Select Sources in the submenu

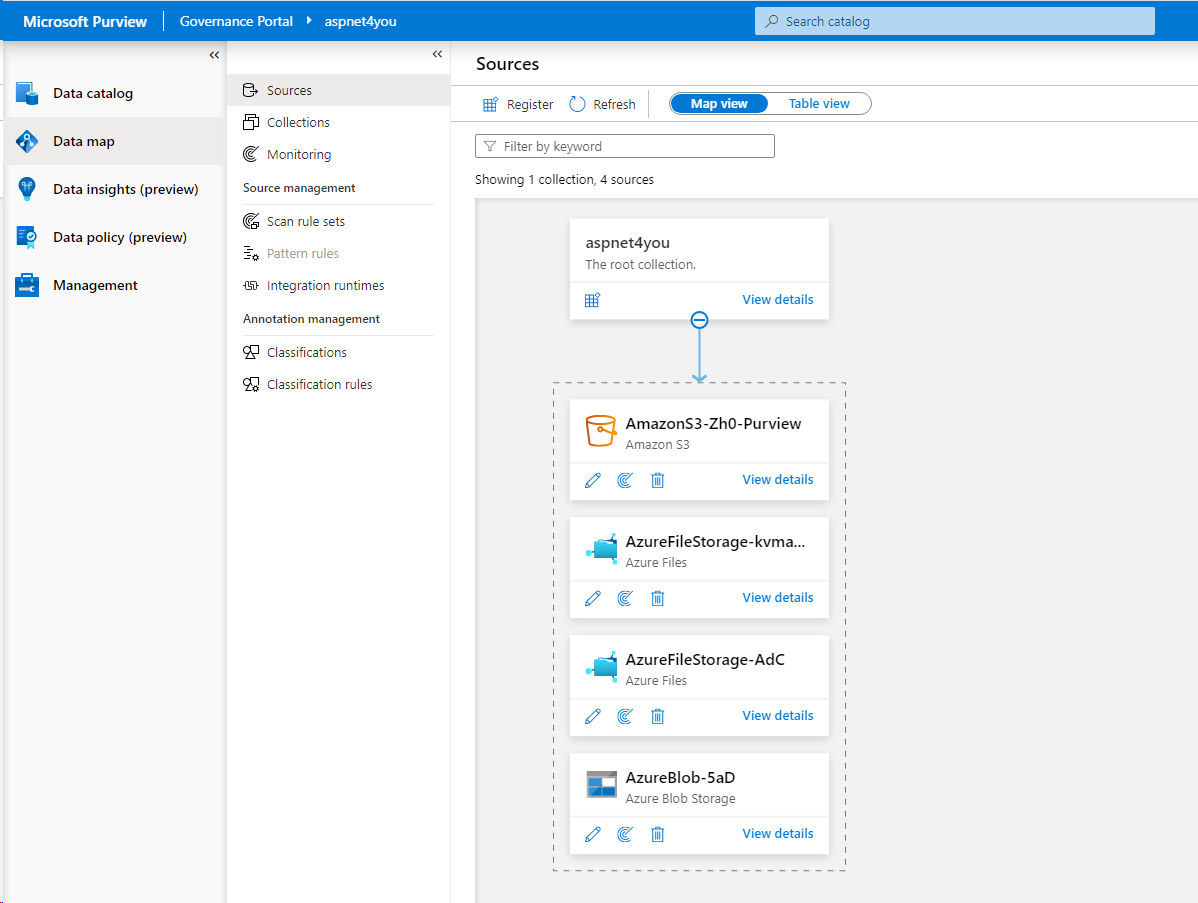point(338,90)
